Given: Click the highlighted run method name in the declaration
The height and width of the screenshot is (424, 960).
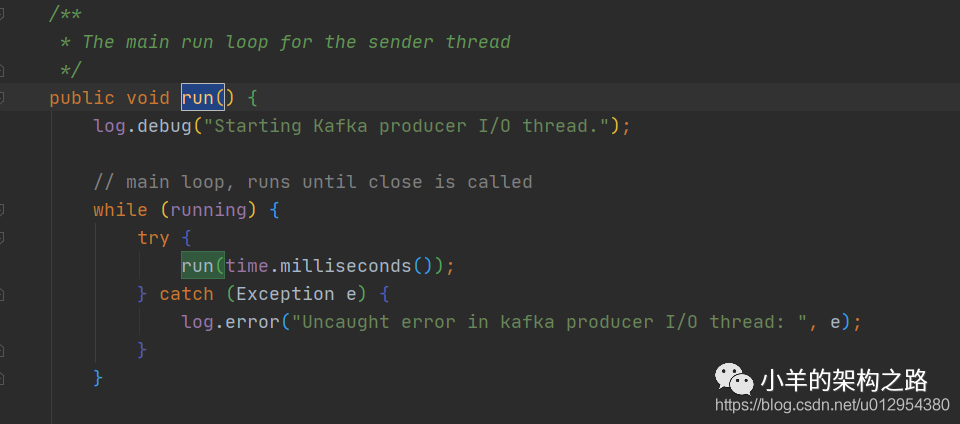Looking at the screenshot, I should [197, 98].
